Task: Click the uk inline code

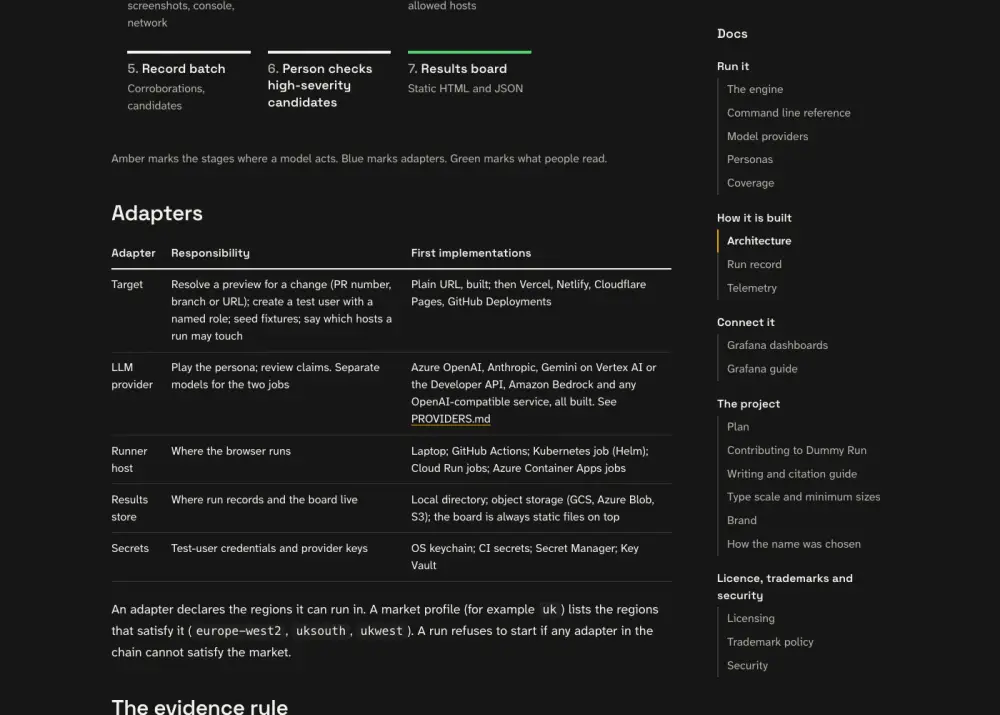Action: point(549,610)
